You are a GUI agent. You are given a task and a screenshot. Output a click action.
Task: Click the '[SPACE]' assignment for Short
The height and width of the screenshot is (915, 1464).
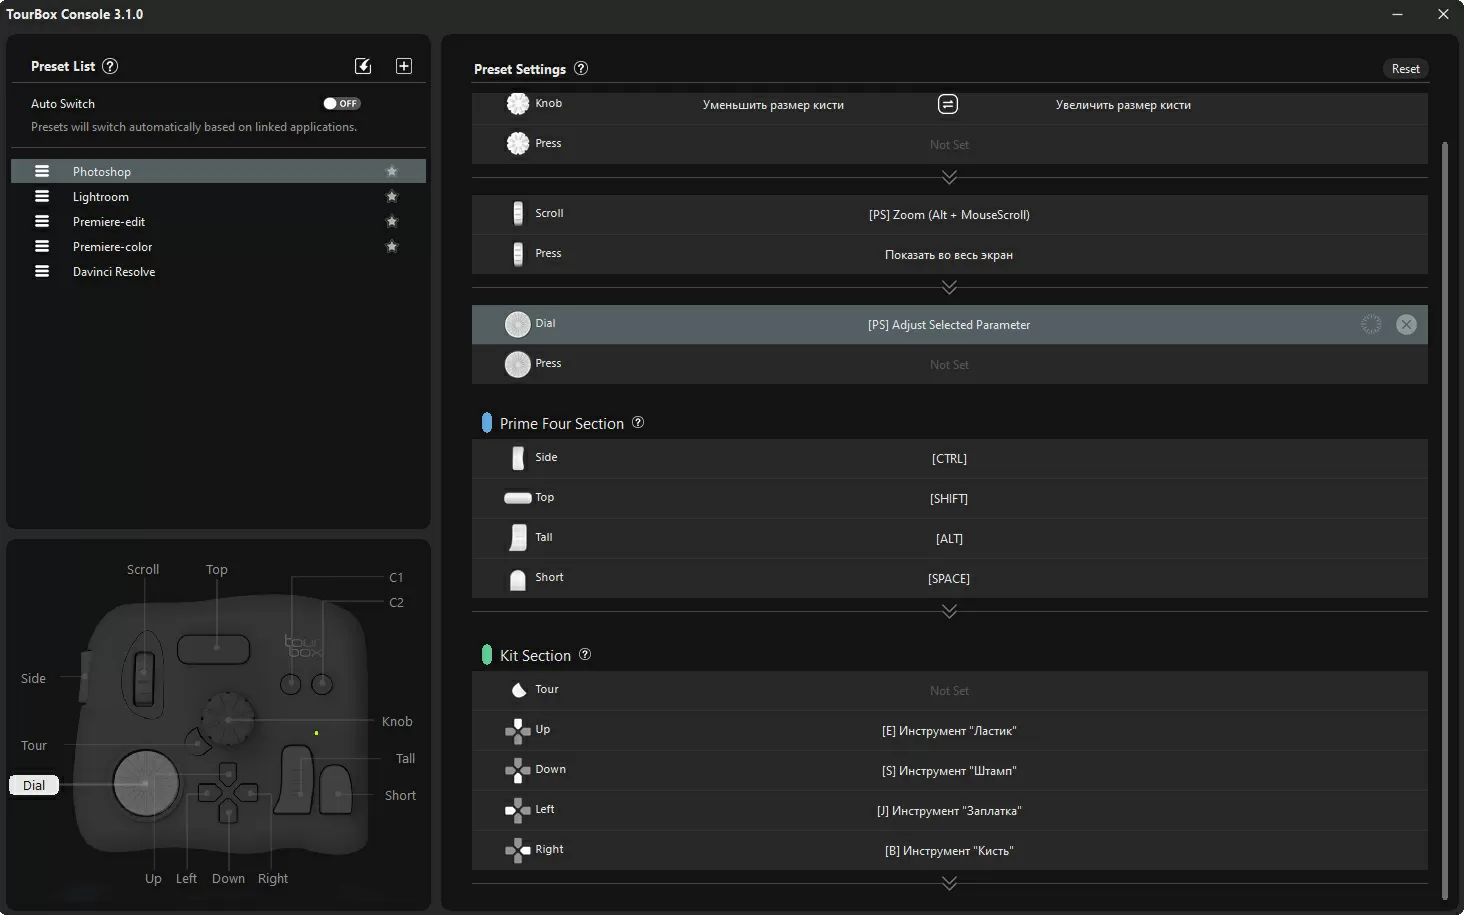(949, 578)
